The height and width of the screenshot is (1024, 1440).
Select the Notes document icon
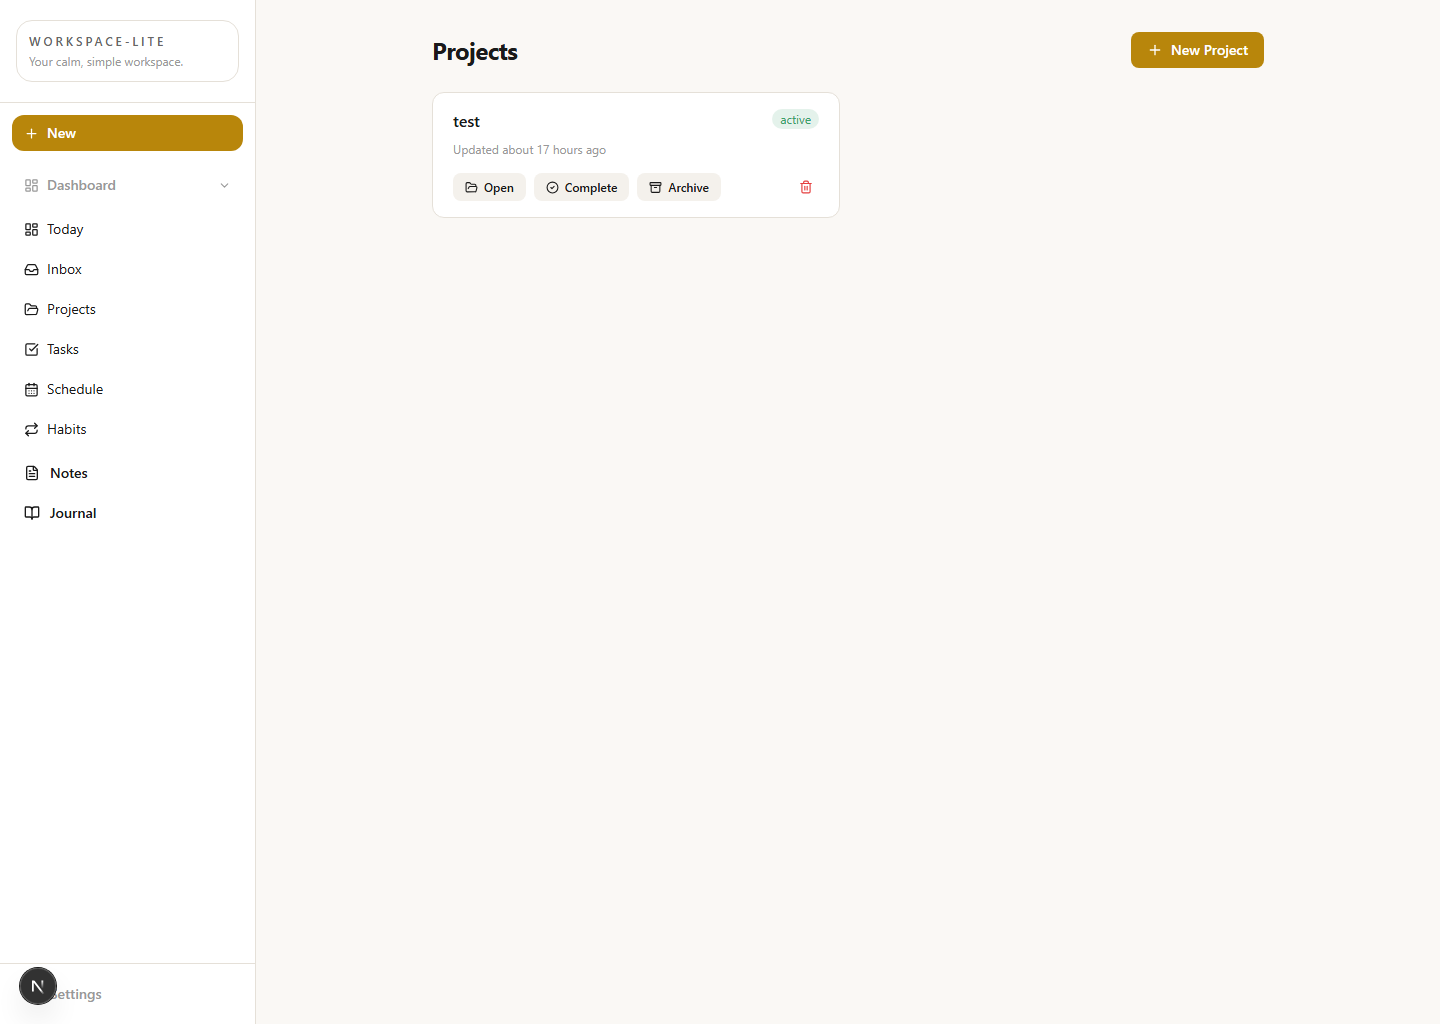(33, 472)
